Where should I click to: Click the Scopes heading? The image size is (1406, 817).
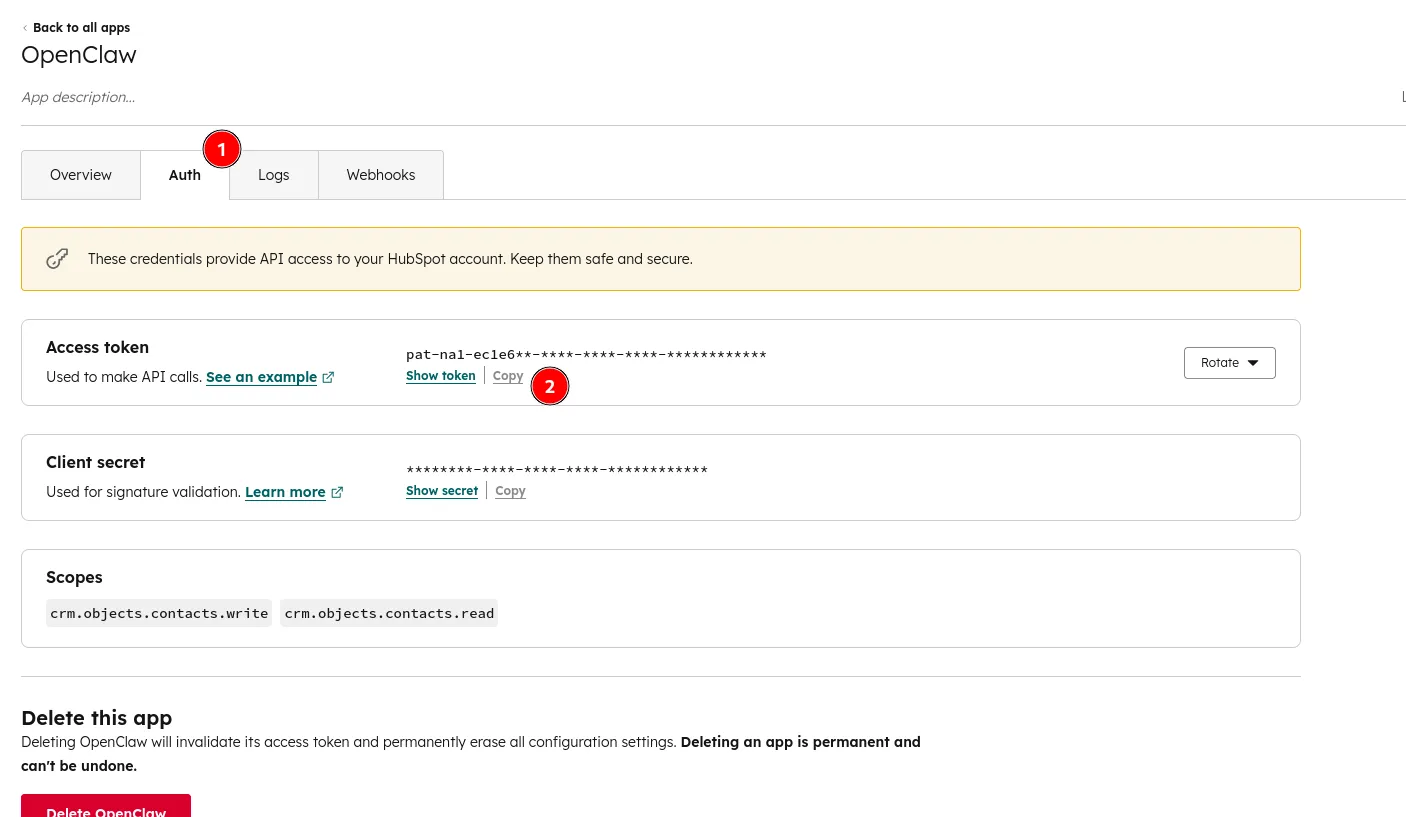(x=74, y=577)
